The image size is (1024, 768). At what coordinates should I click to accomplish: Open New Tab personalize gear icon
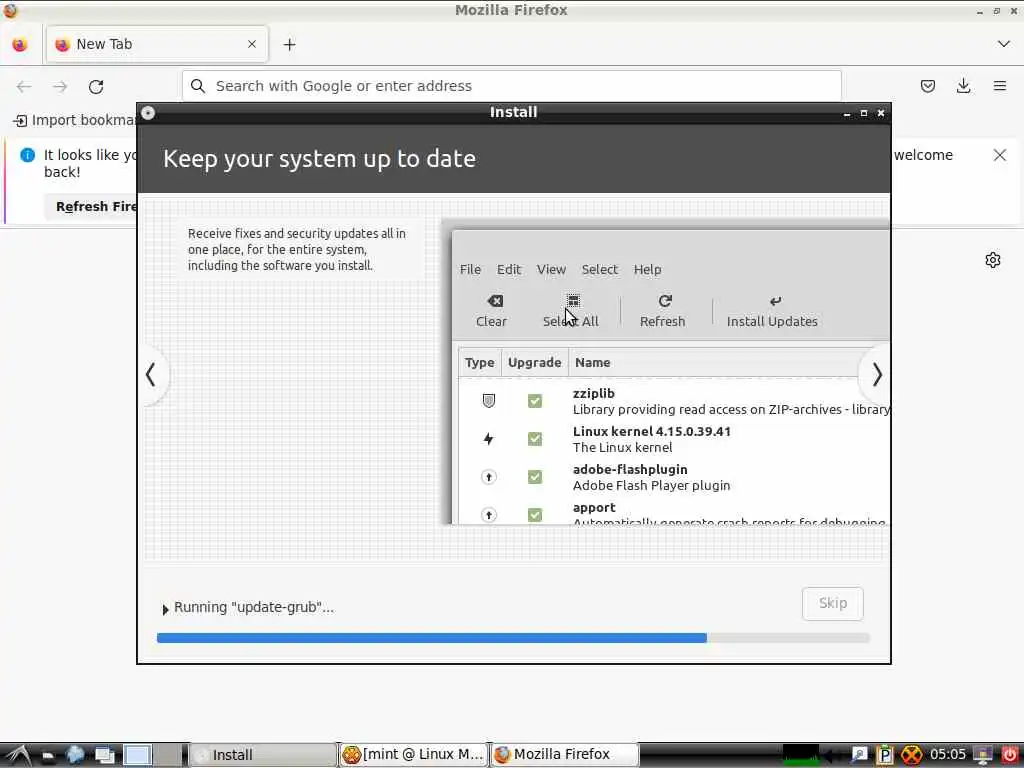[x=993, y=260]
